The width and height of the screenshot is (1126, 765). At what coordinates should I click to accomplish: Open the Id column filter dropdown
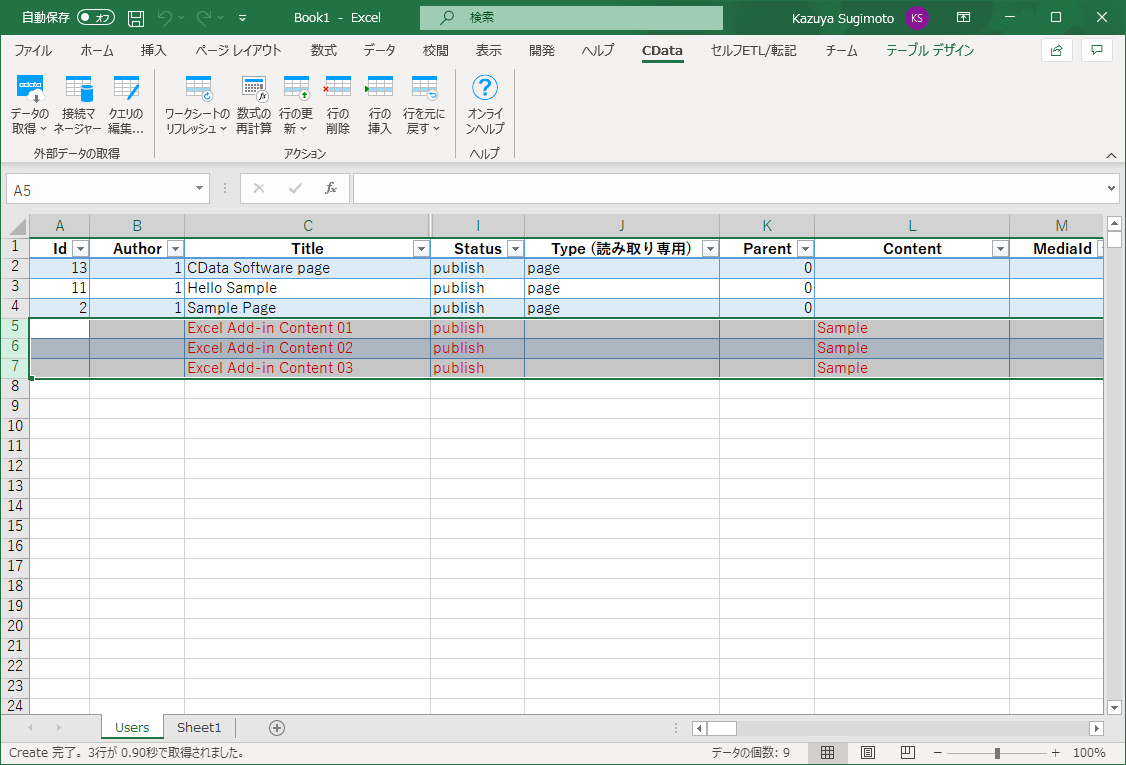[x=80, y=249]
